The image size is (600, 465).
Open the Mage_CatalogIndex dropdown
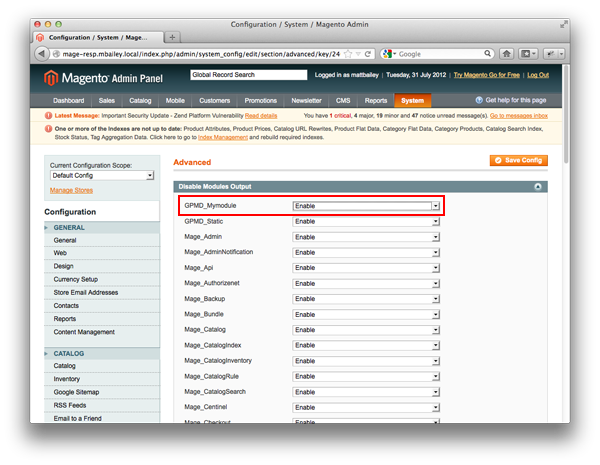click(366, 345)
